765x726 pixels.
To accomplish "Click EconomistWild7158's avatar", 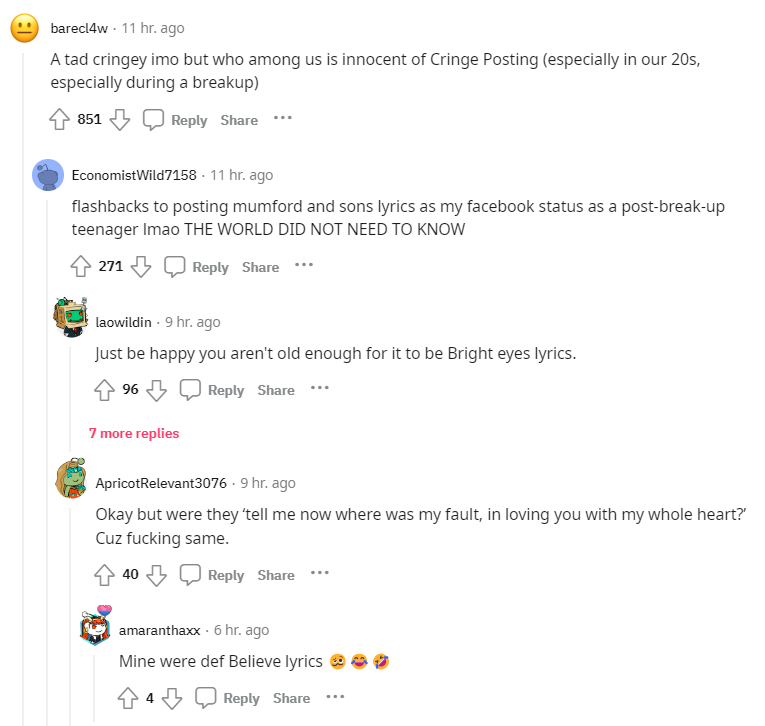I will pyautogui.click(x=48, y=176).
